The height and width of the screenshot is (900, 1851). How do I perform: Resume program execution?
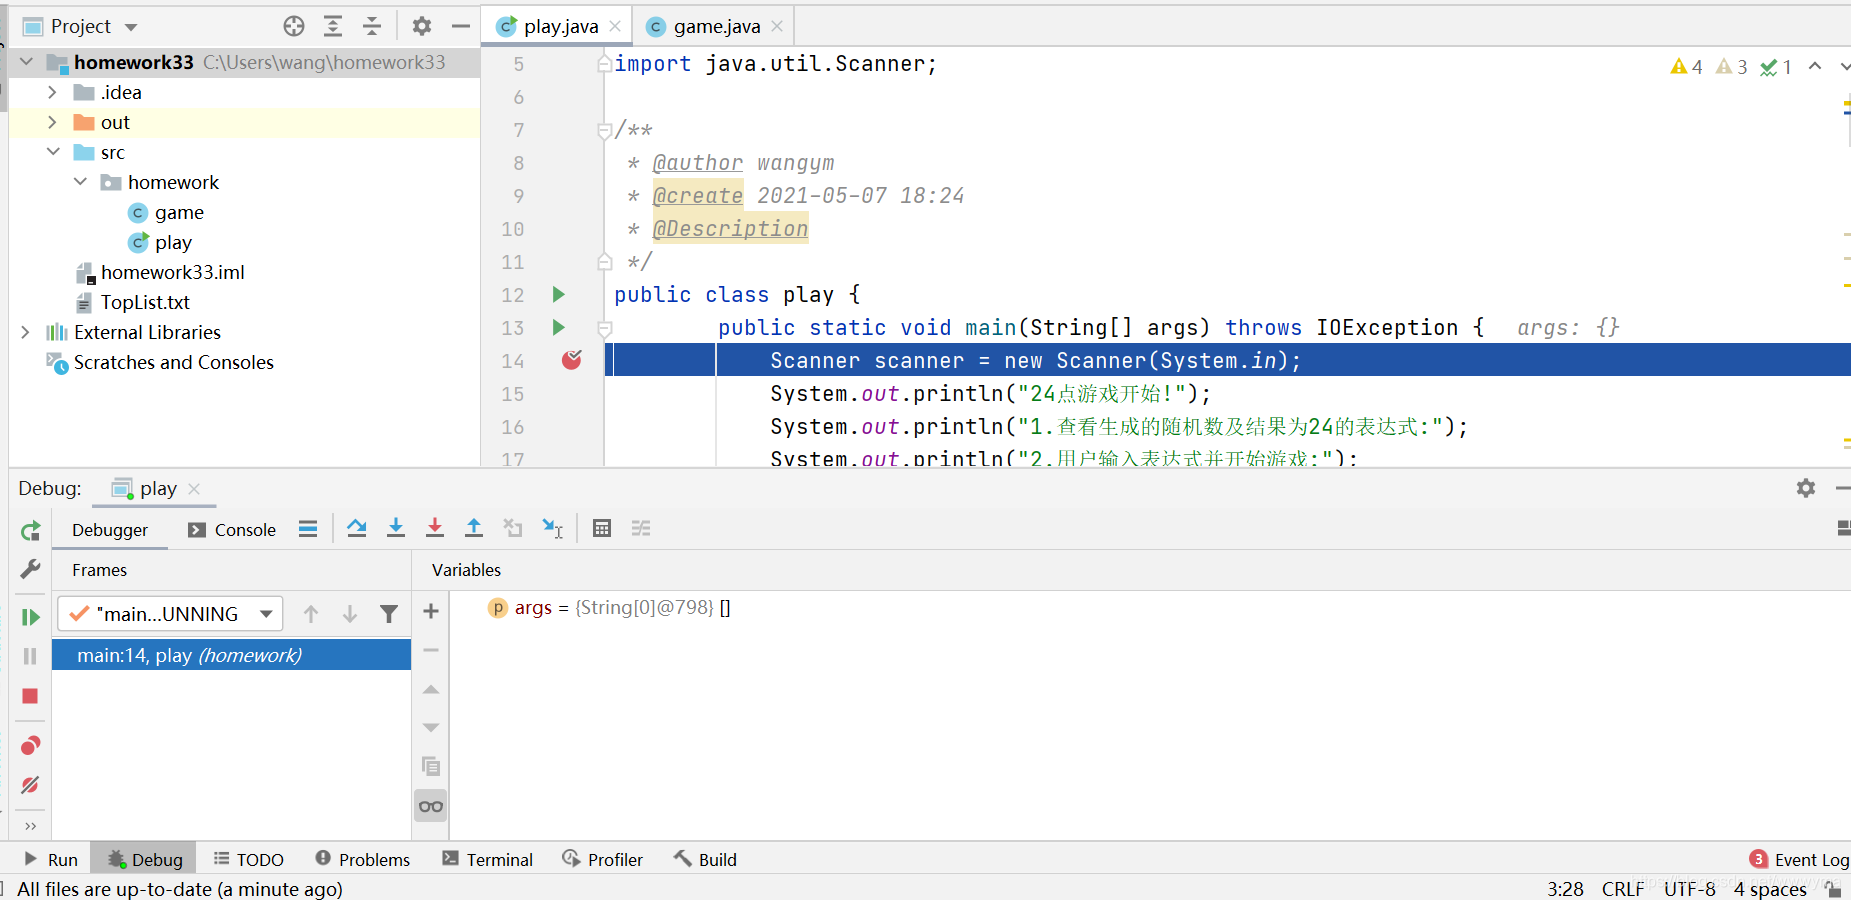(30, 617)
